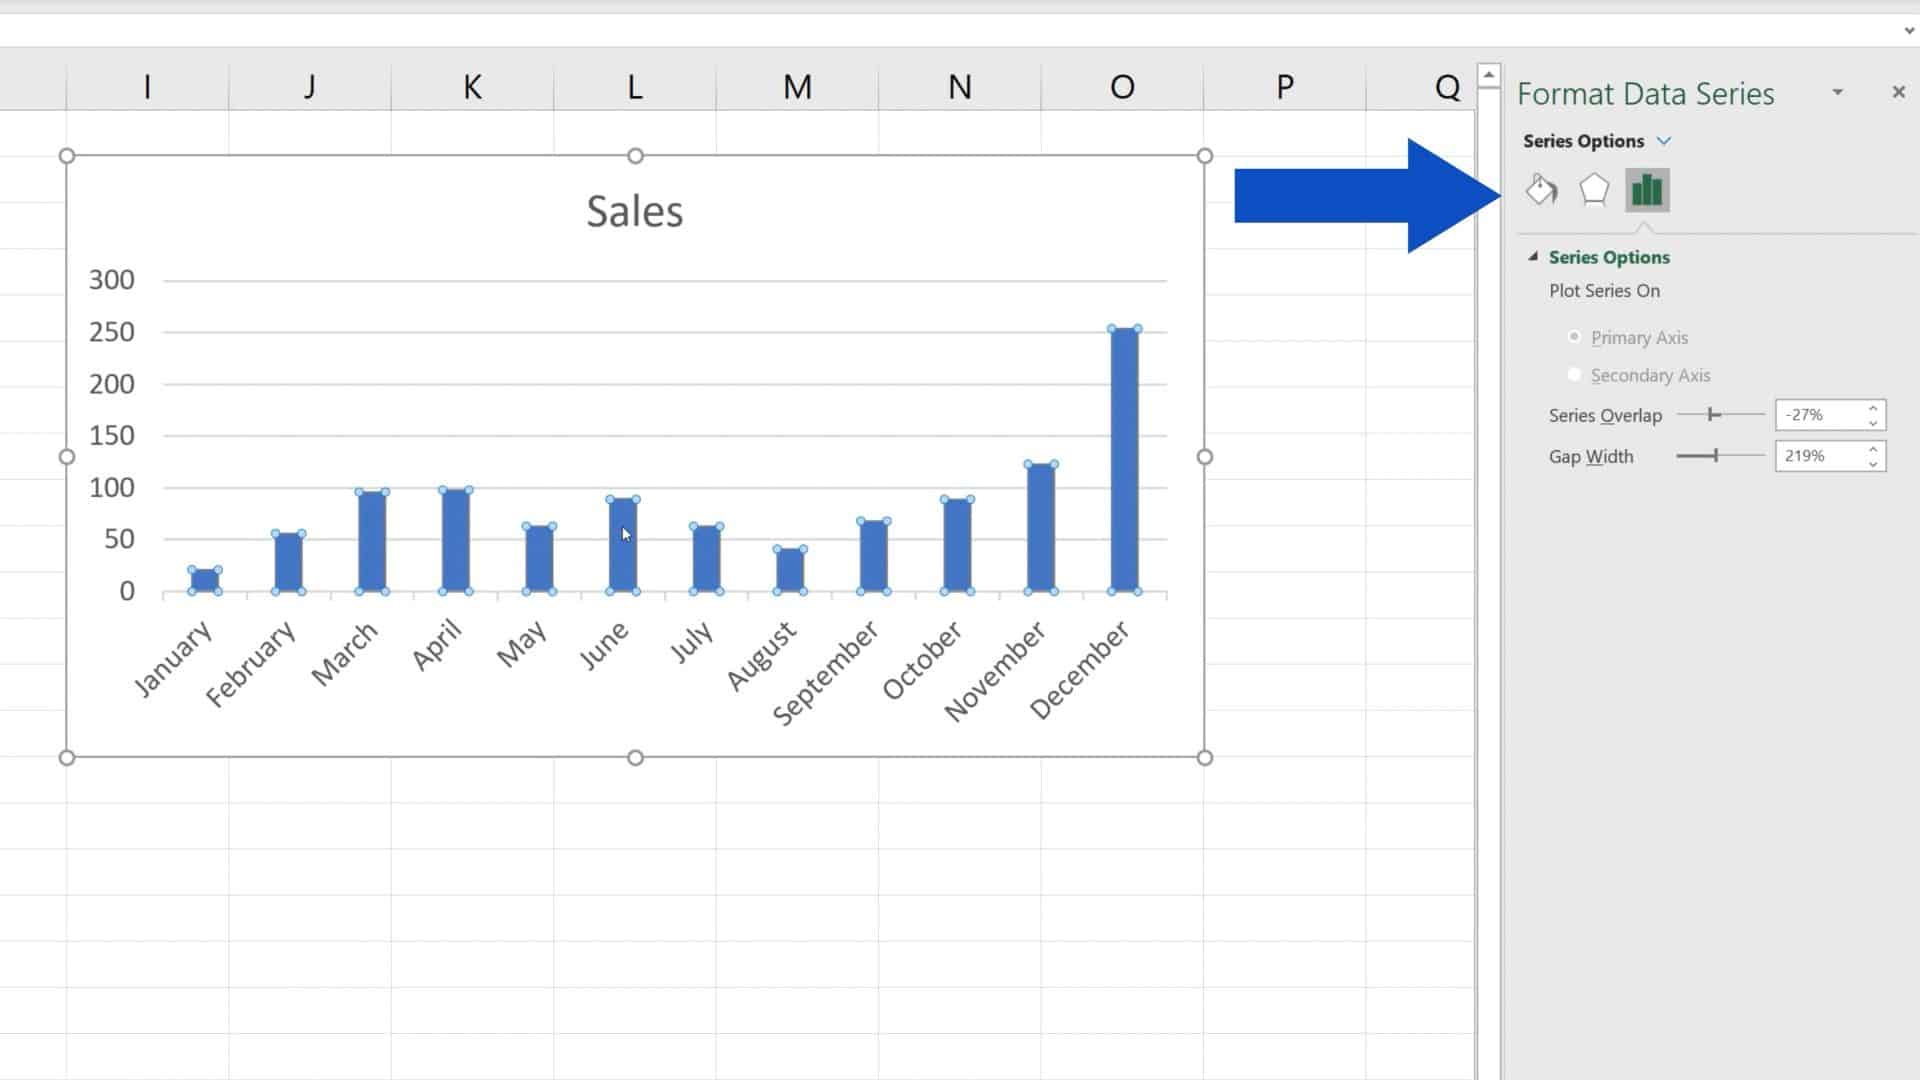Select the bar chart series icon
The width and height of the screenshot is (1920, 1080).
(x=1647, y=191)
